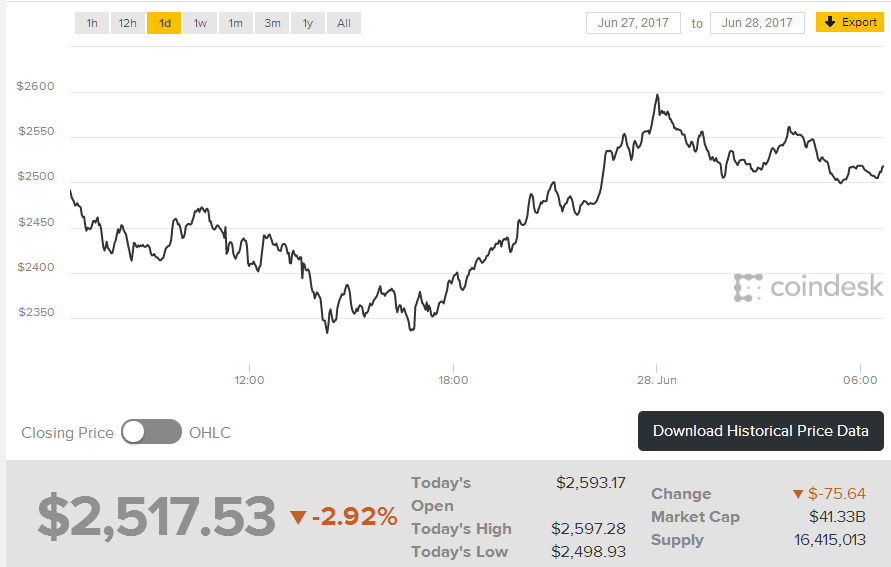This screenshot has height=567, width=891.
Task: Show All price history
Action: click(344, 23)
